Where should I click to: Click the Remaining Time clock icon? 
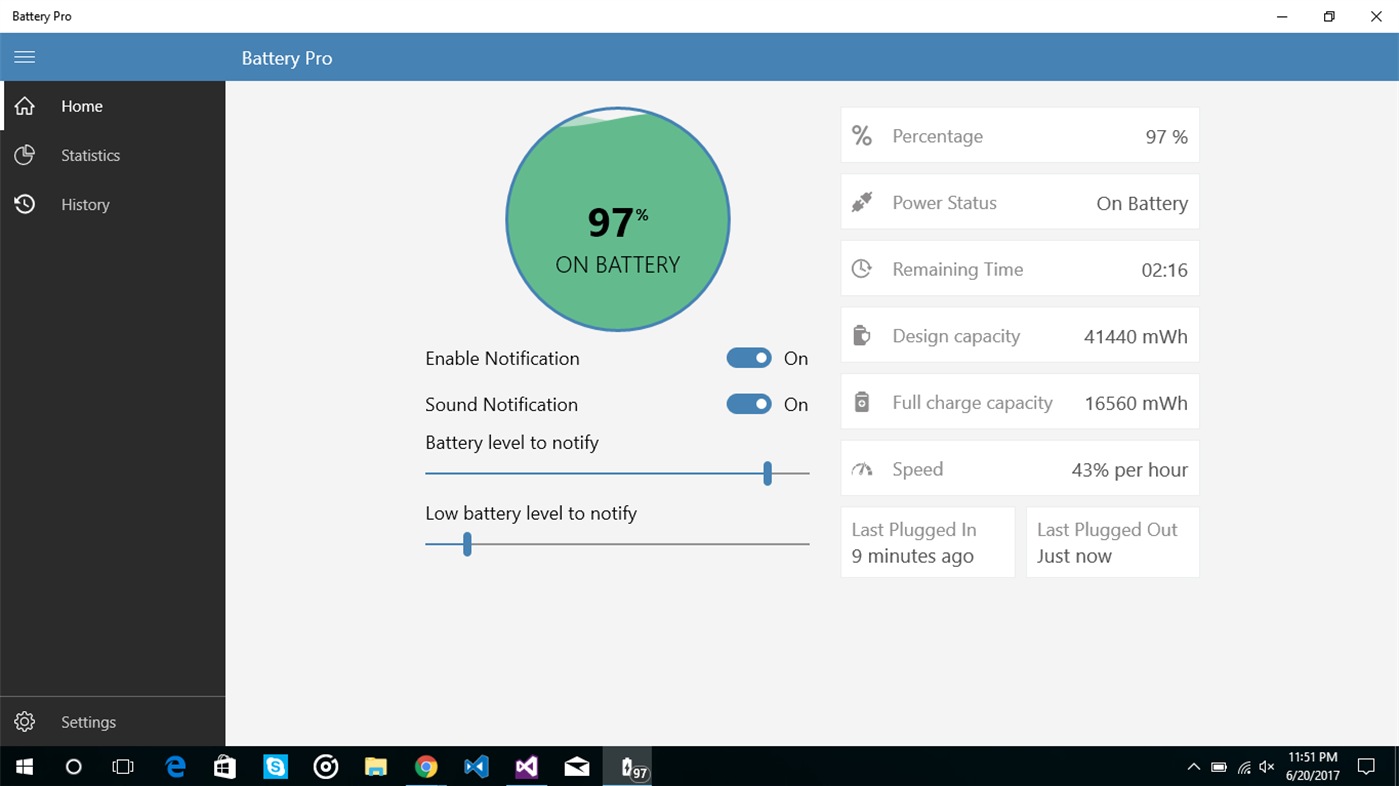[x=861, y=268]
